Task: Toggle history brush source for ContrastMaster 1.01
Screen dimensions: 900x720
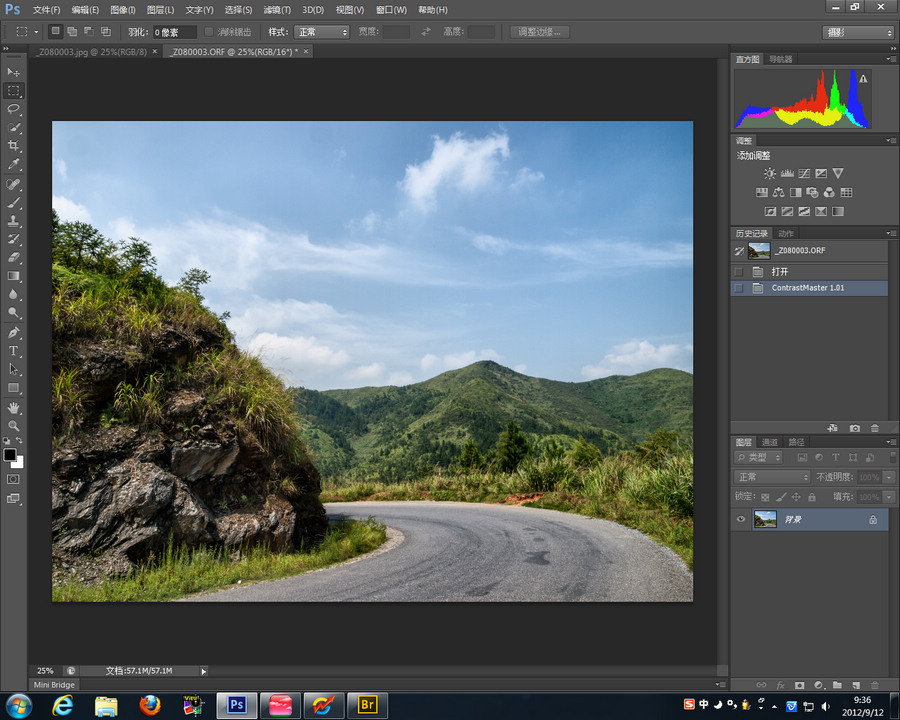Action: pyautogui.click(x=739, y=288)
